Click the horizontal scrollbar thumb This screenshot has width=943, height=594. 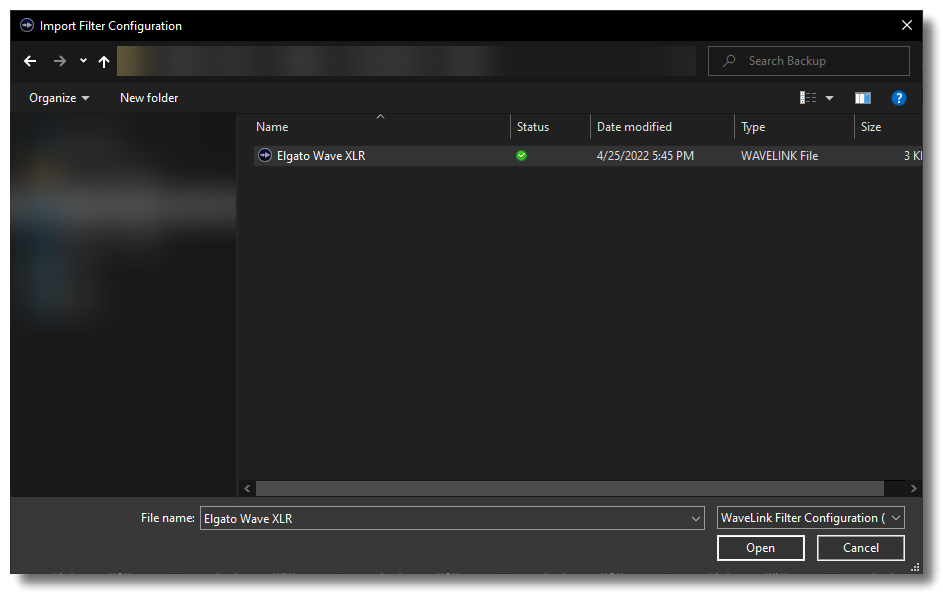(570, 489)
